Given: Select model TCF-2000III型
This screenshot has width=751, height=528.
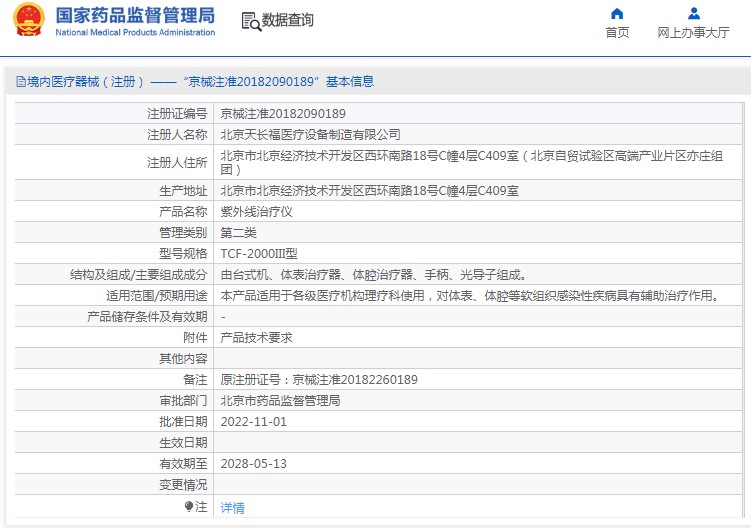Looking at the screenshot, I should (259, 254).
